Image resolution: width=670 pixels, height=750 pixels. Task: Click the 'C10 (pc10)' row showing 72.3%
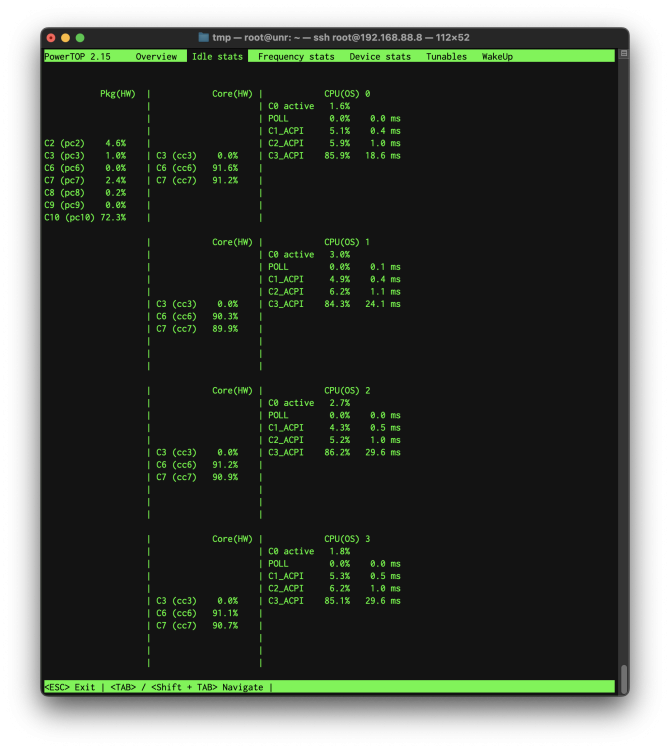pyautogui.click(x=85, y=217)
